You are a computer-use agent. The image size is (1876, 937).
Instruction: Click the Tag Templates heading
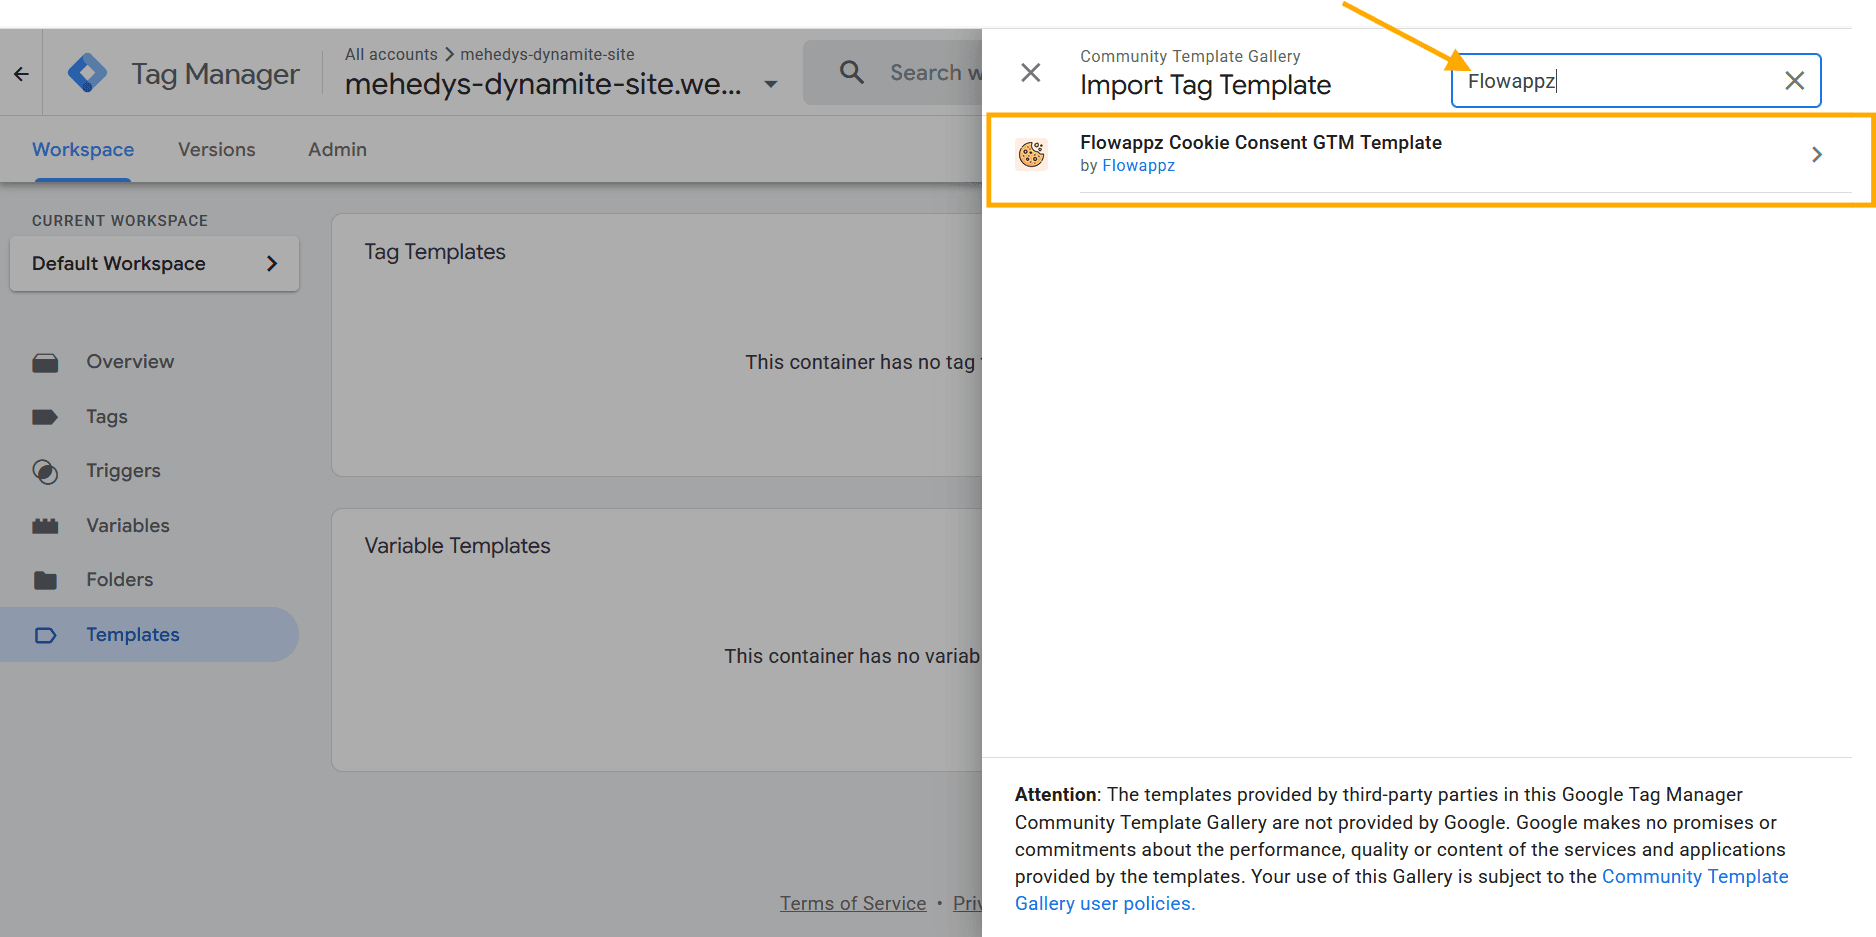435,252
